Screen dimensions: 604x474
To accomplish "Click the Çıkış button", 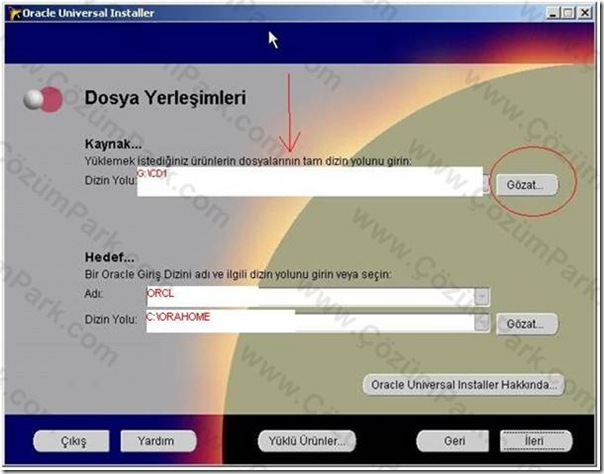I will pos(72,441).
